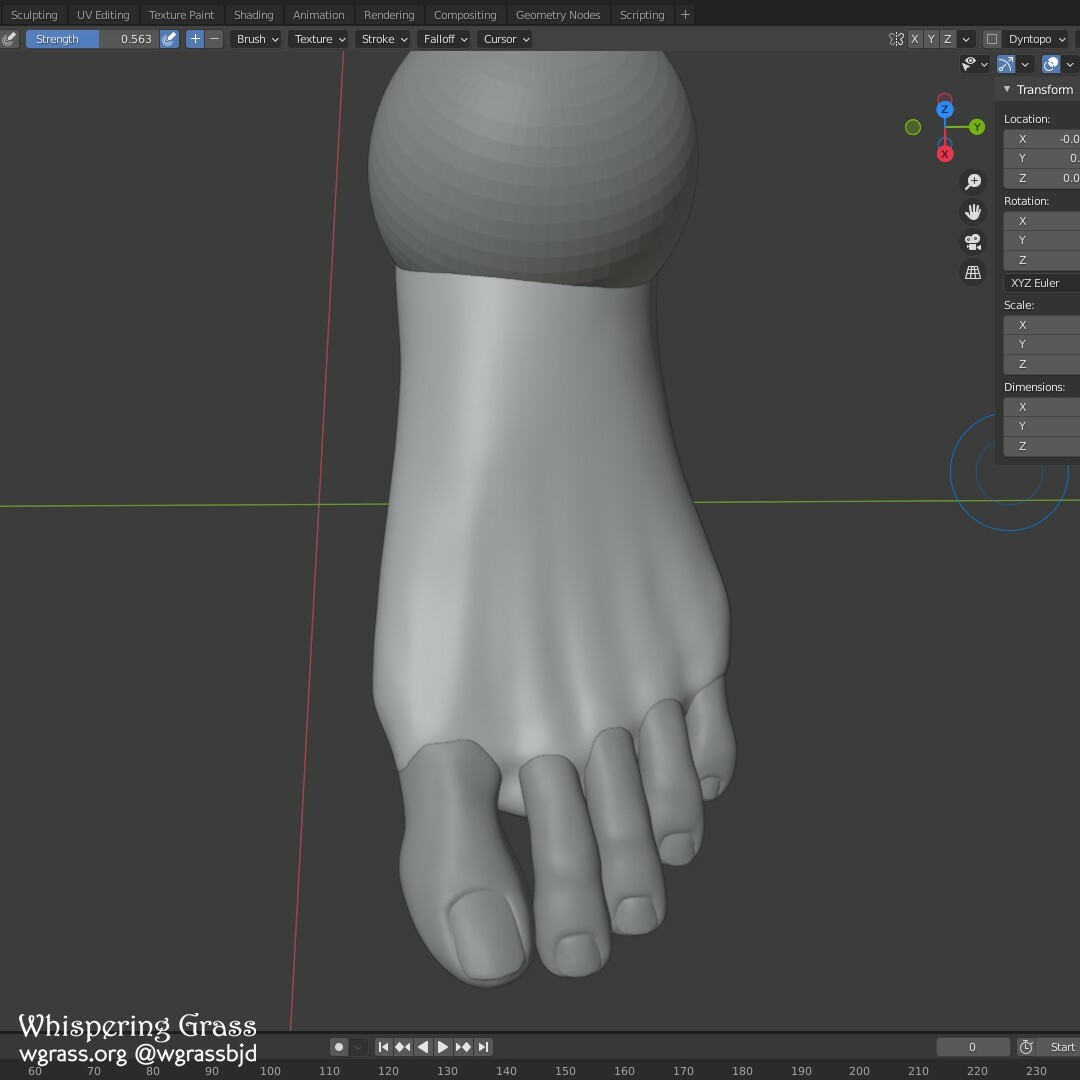The width and height of the screenshot is (1080, 1080).
Task: Open the Scripting workspace tab
Action: click(641, 14)
